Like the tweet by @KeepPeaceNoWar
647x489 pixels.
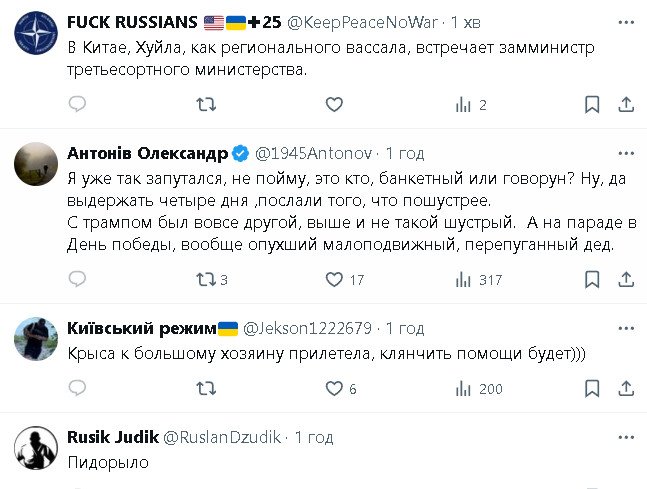[x=334, y=105]
